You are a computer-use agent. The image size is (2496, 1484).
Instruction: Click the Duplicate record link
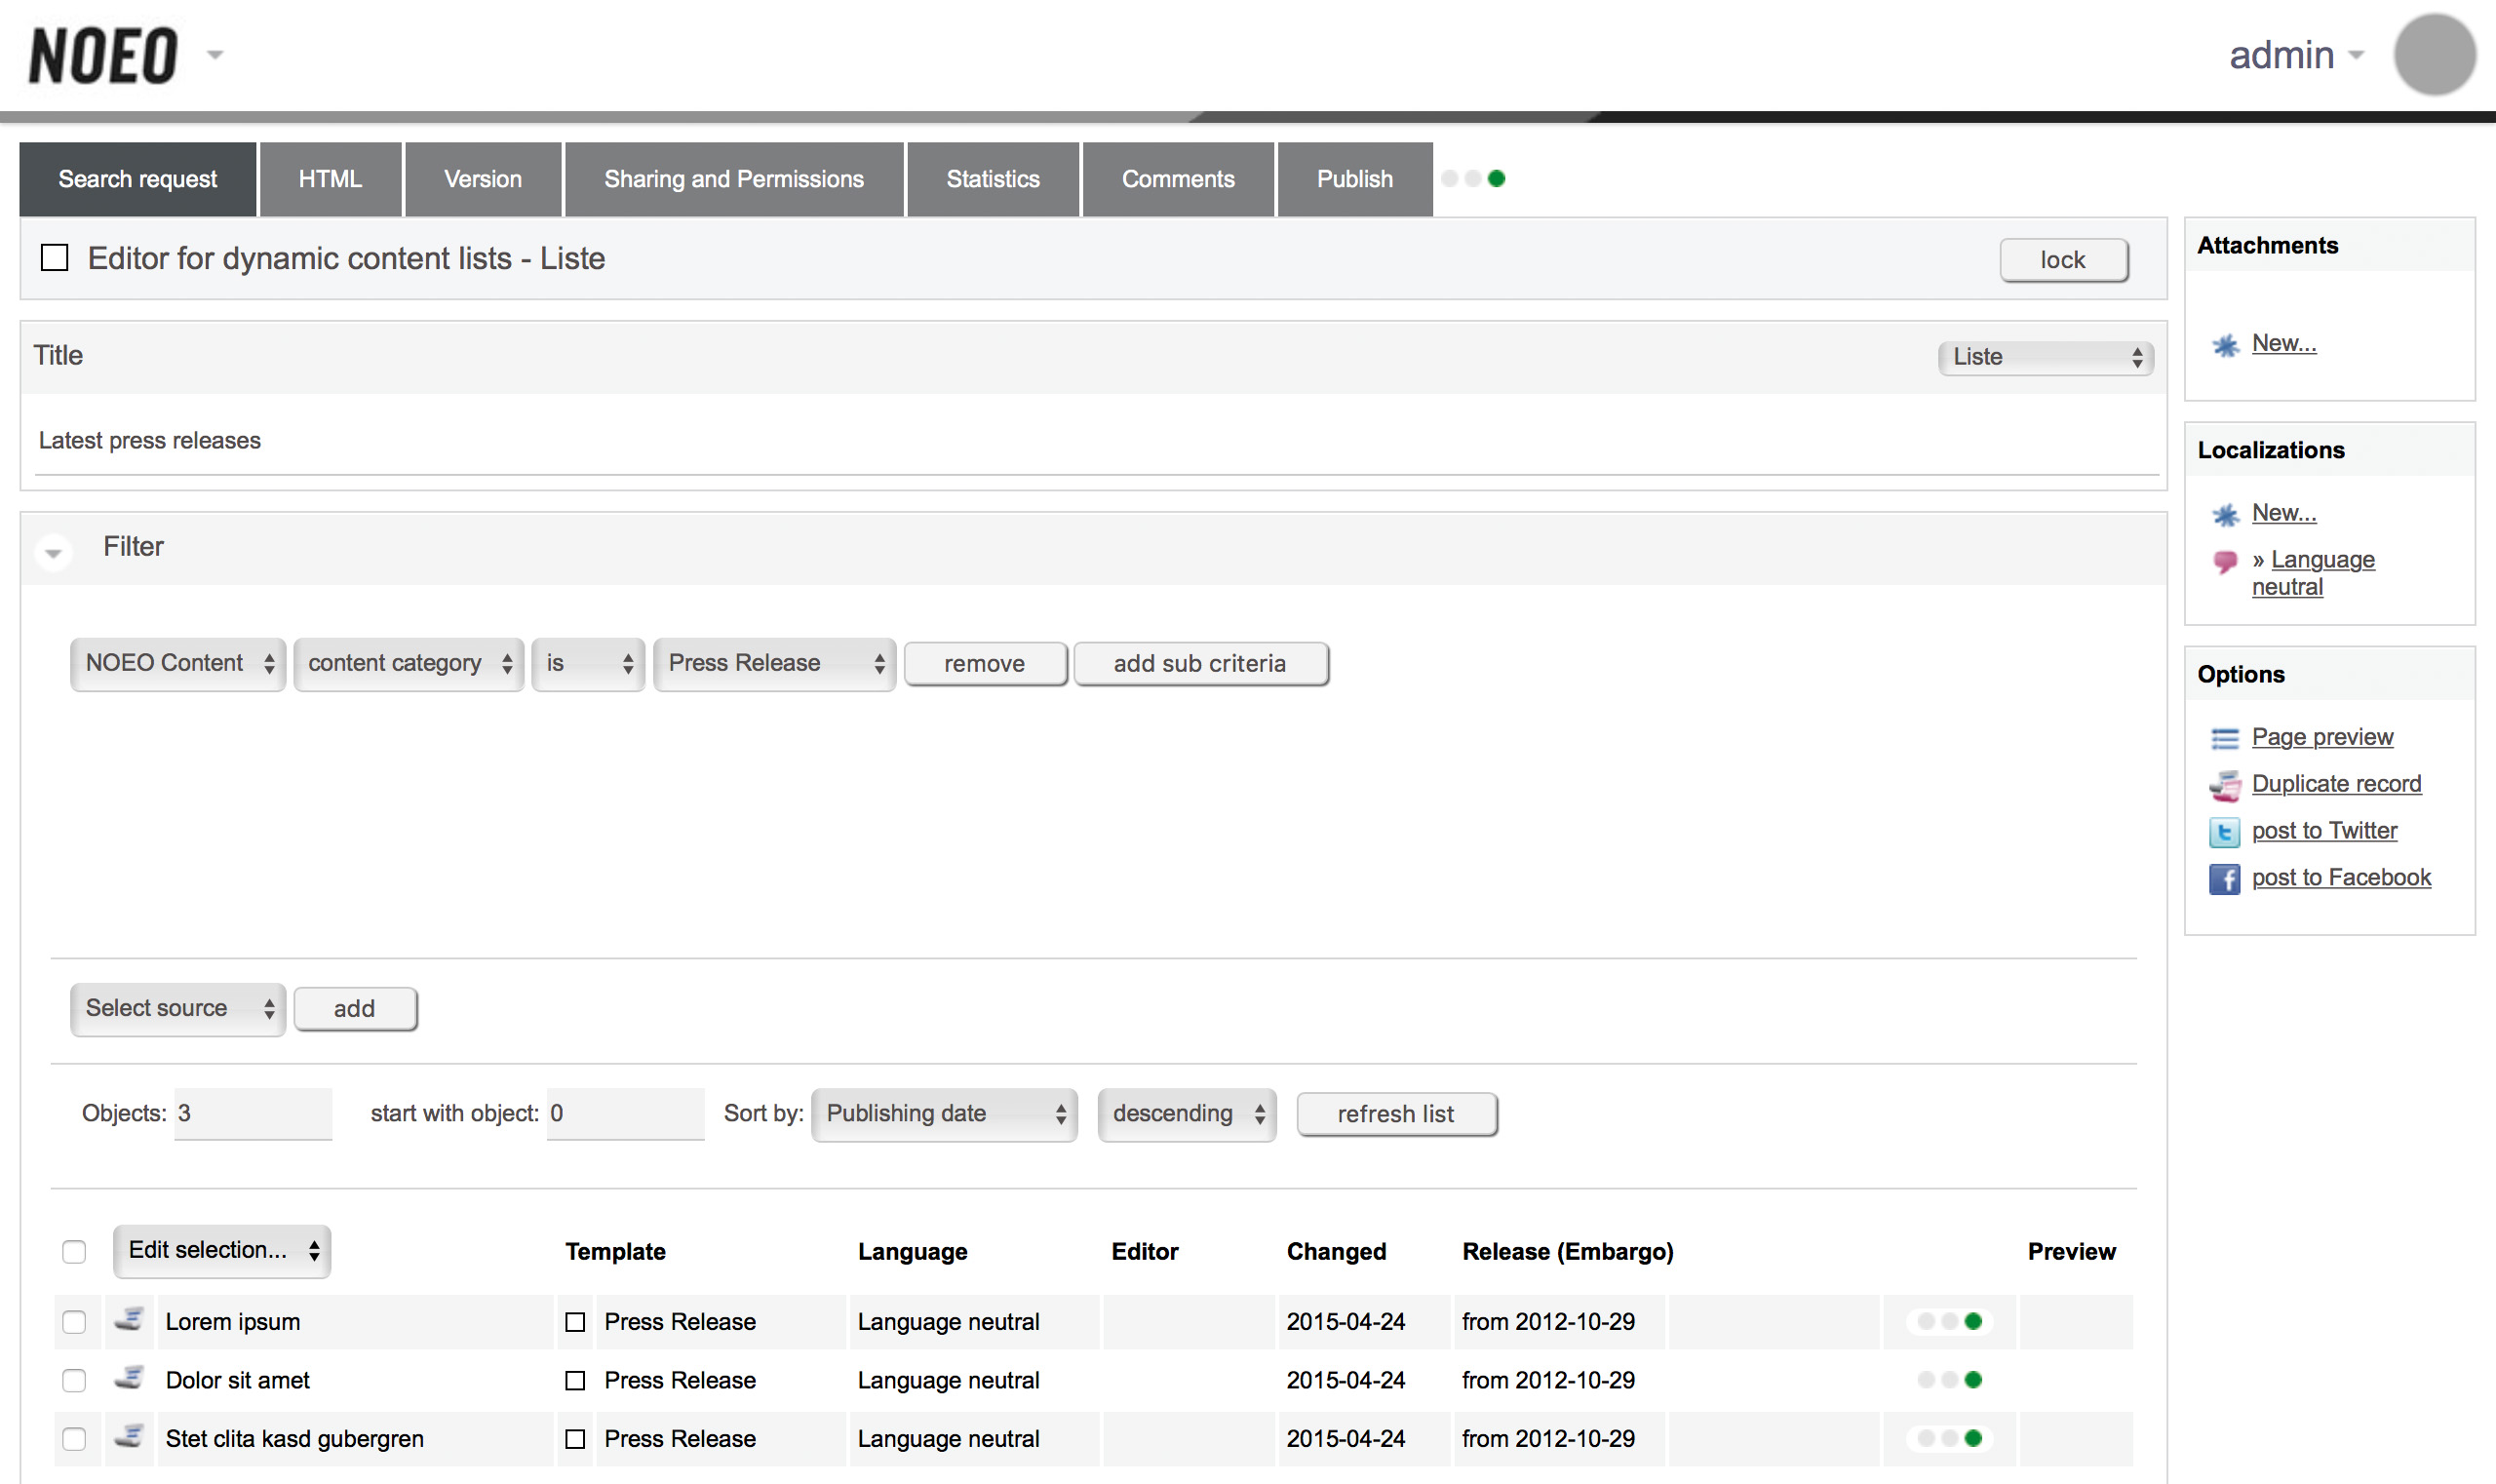[x=2336, y=784]
